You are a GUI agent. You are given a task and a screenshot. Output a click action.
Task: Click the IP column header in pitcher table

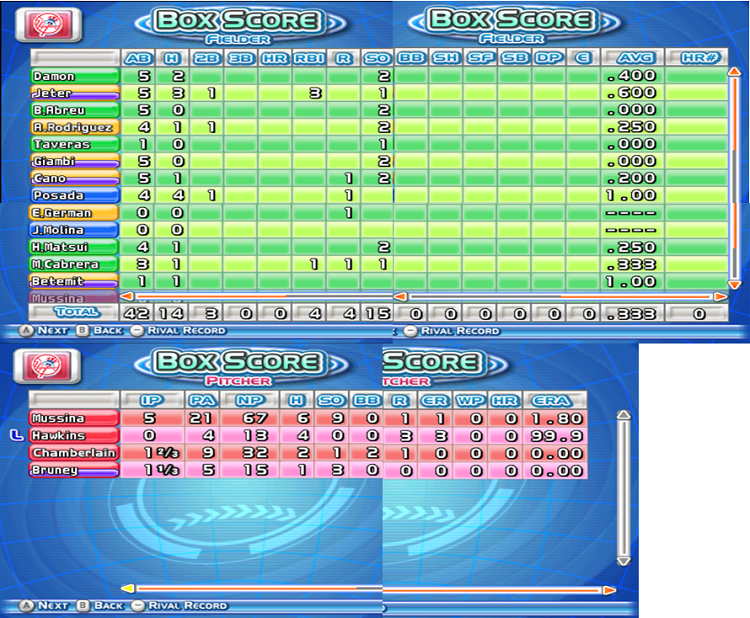tap(152, 400)
